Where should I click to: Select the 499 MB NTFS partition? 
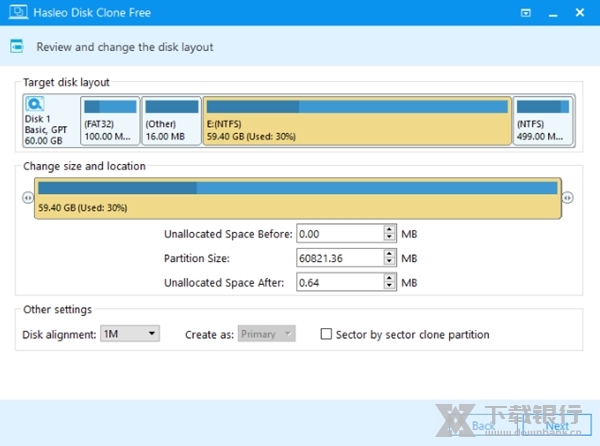point(543,121)
